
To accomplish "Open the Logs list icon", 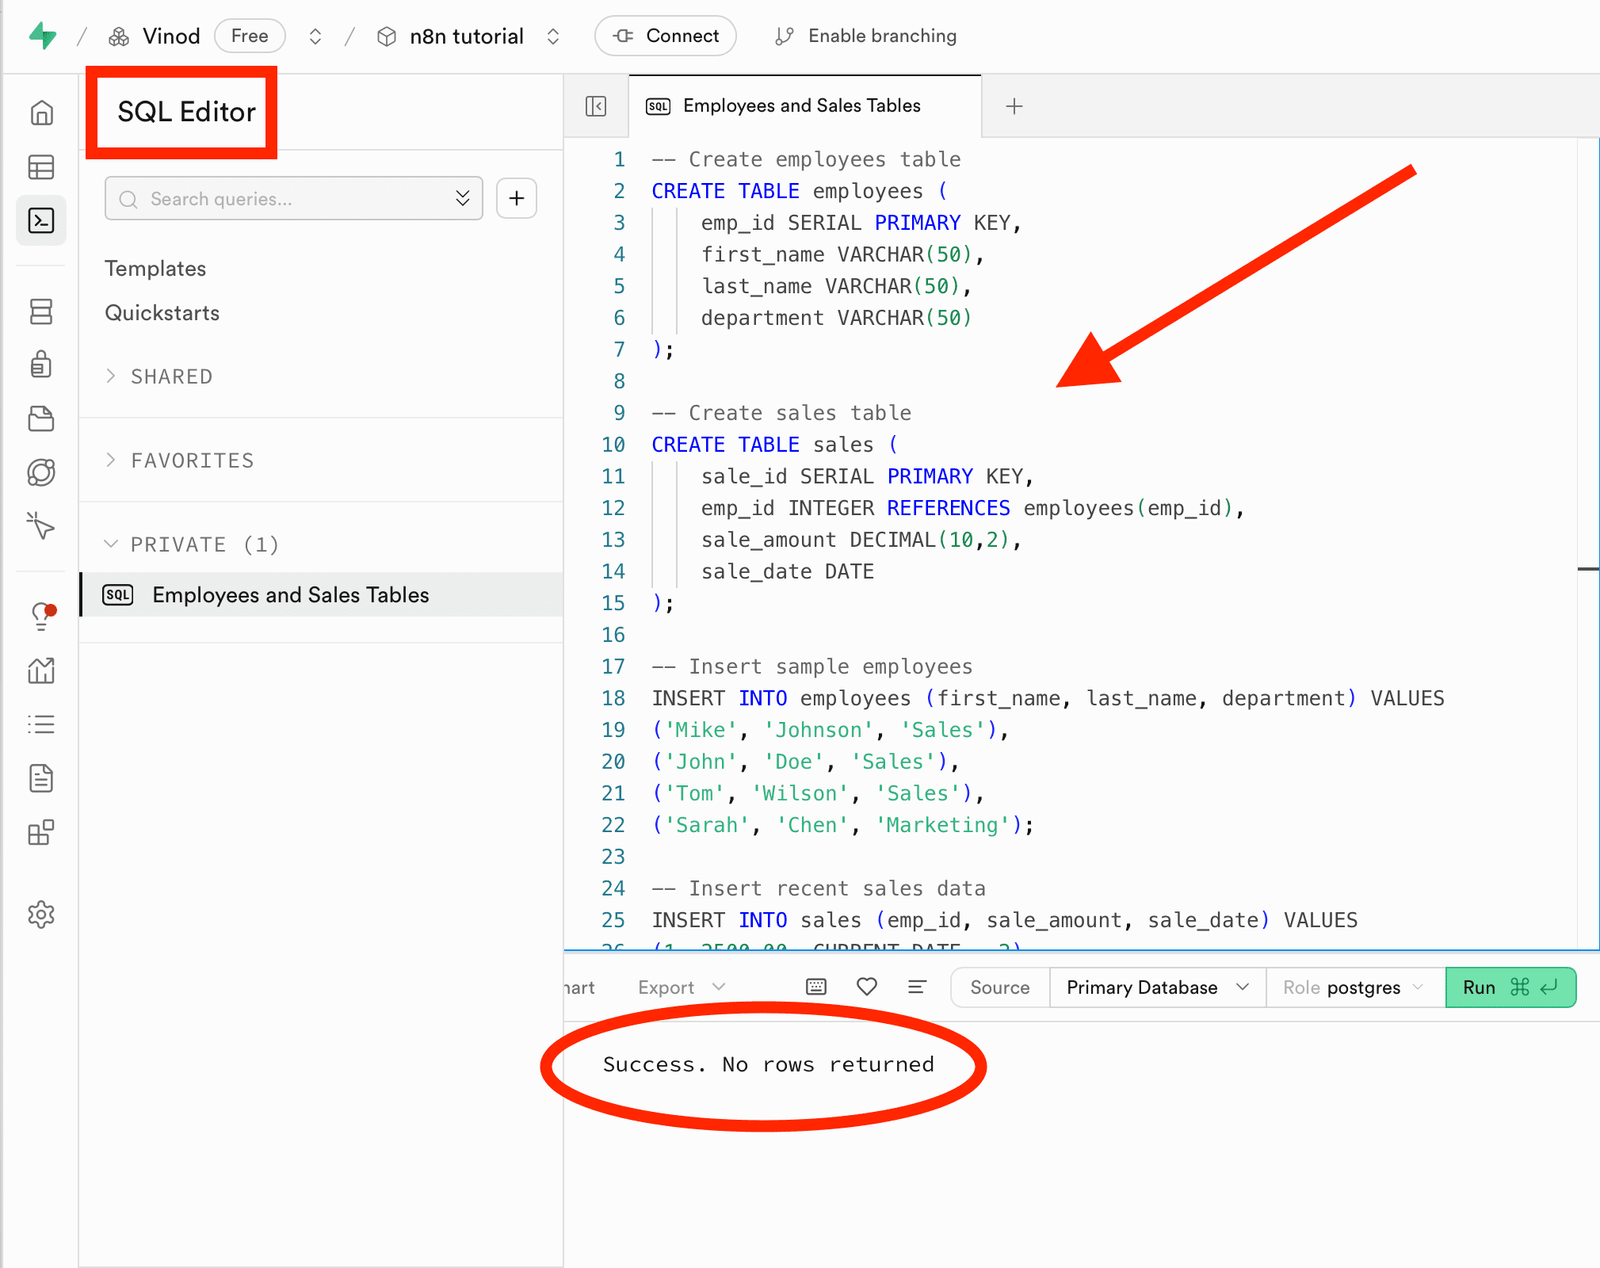I will pyautogui.click(x=41, y=724).
